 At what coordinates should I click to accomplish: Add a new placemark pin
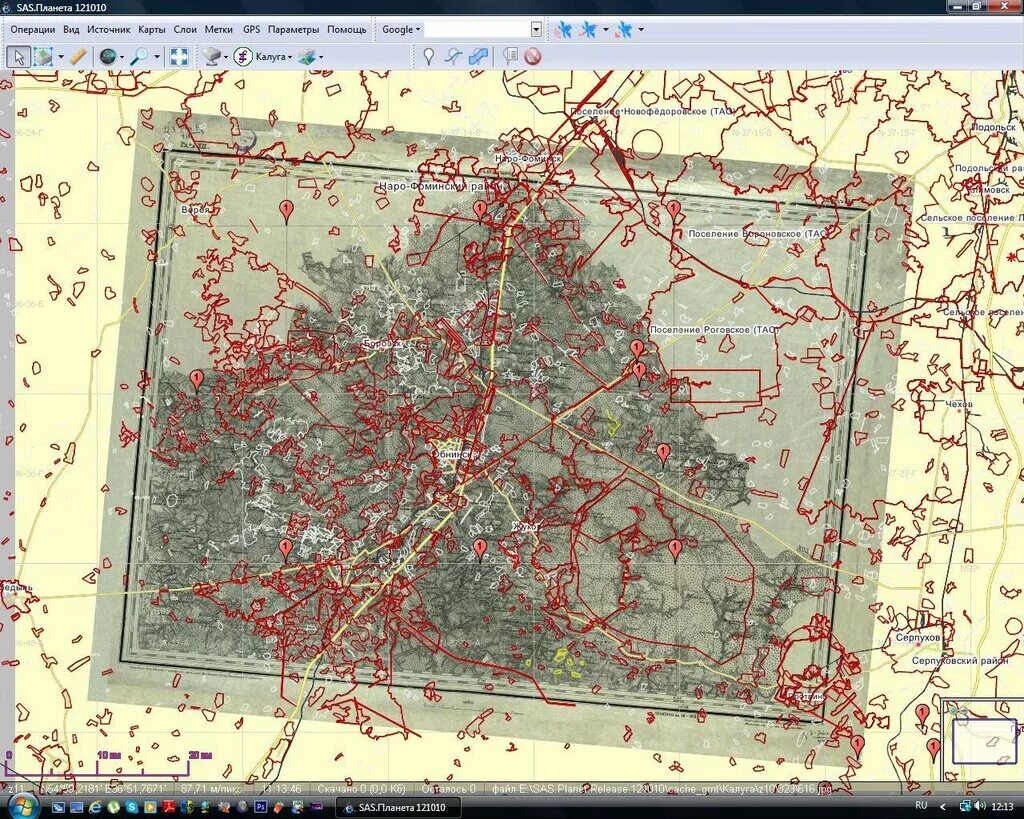(428, 57)
